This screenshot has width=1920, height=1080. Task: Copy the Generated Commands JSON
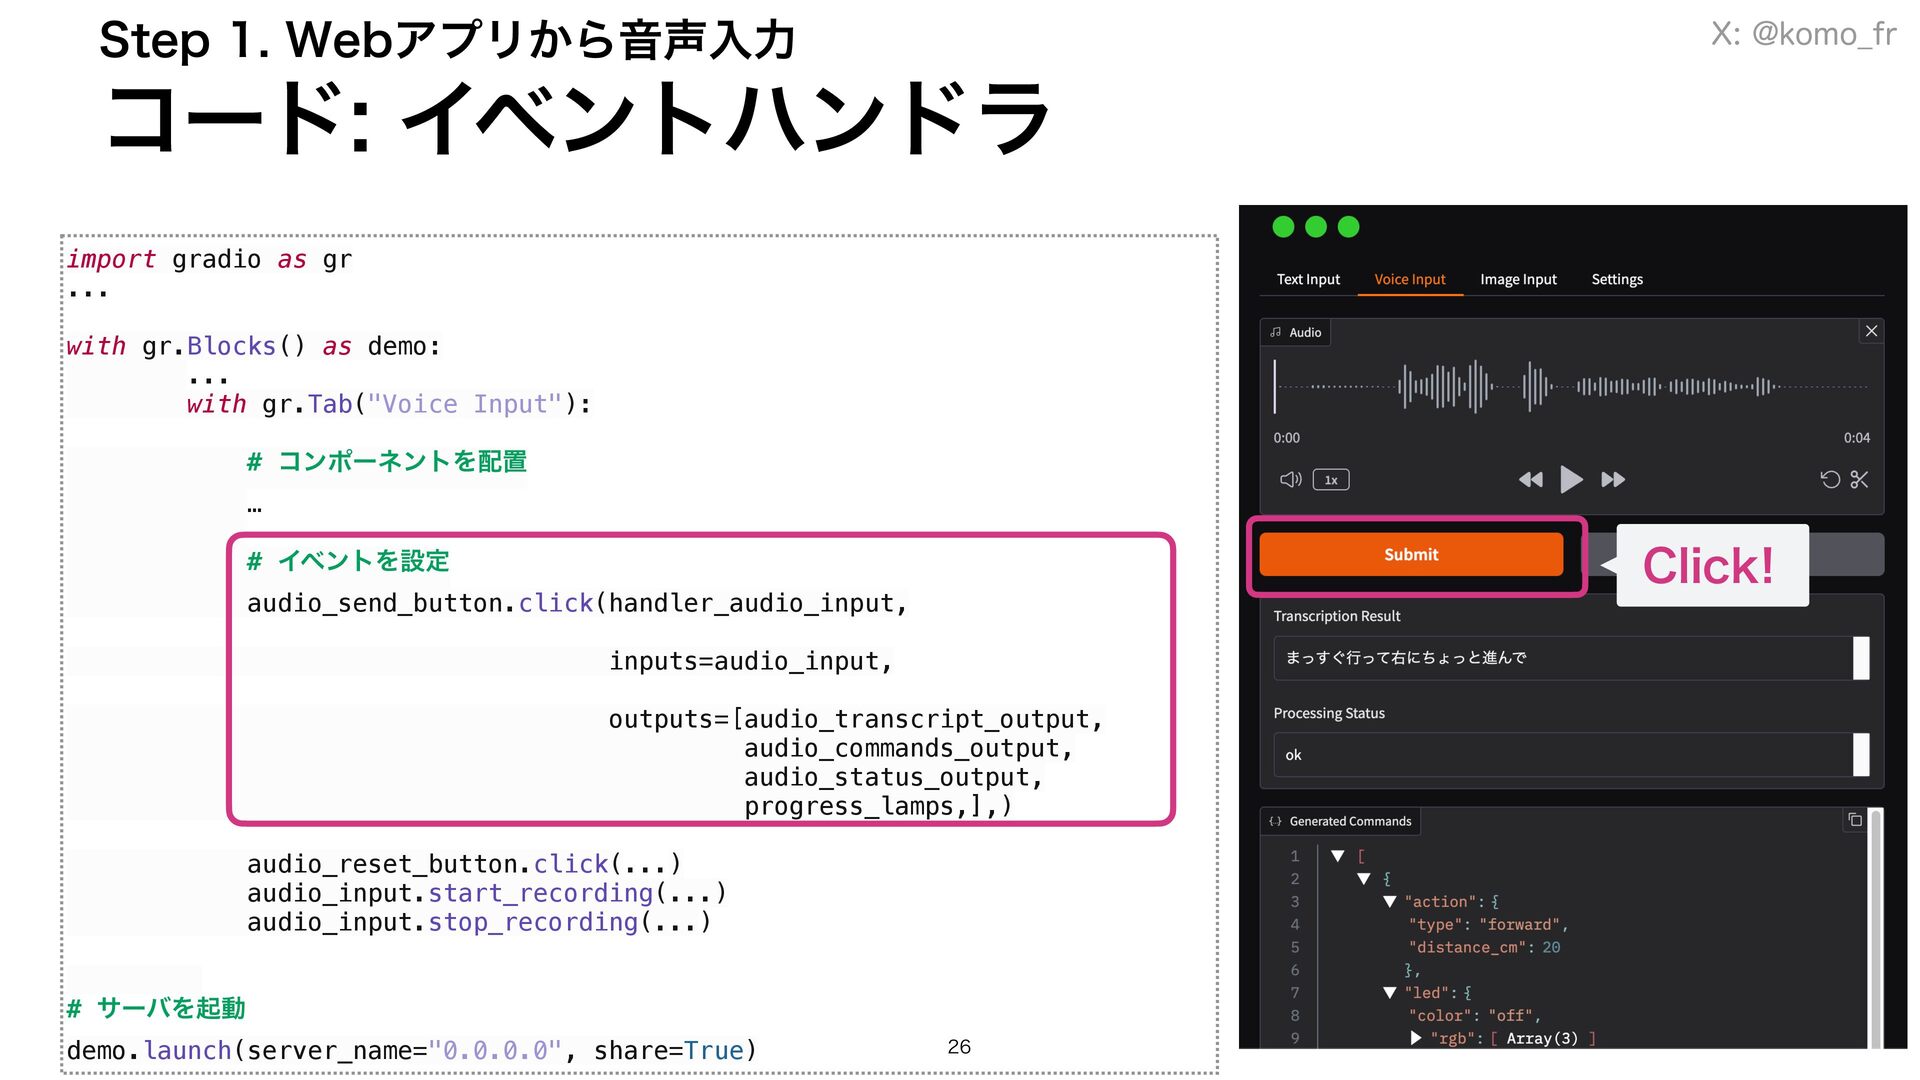click(1855, 820)
